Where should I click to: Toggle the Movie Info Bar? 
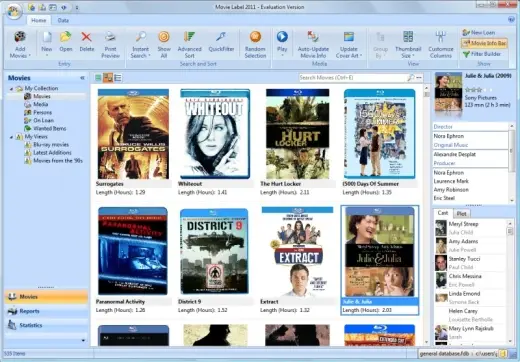point(484,43)
